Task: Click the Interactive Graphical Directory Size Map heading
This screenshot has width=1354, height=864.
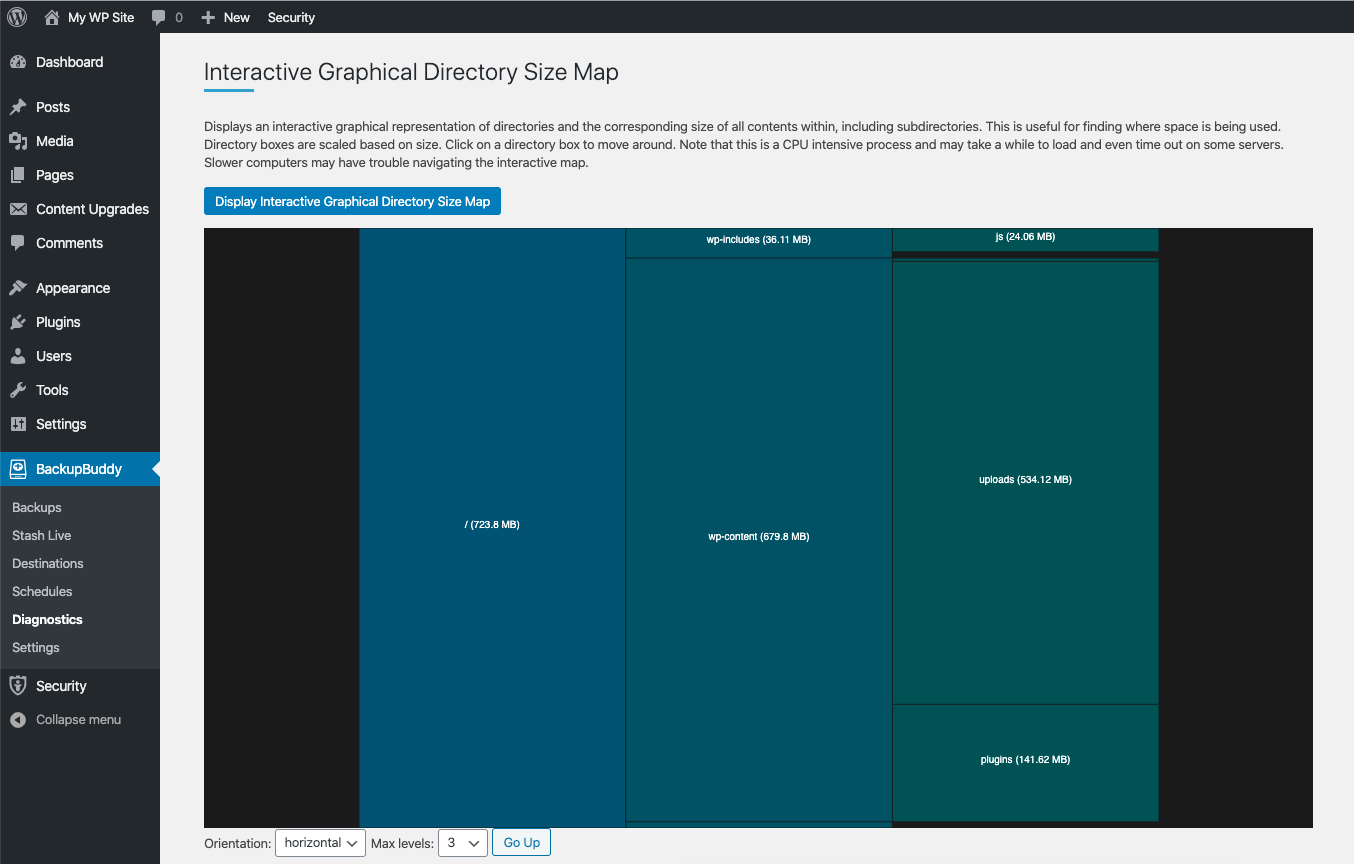Action: click(411, 72)
